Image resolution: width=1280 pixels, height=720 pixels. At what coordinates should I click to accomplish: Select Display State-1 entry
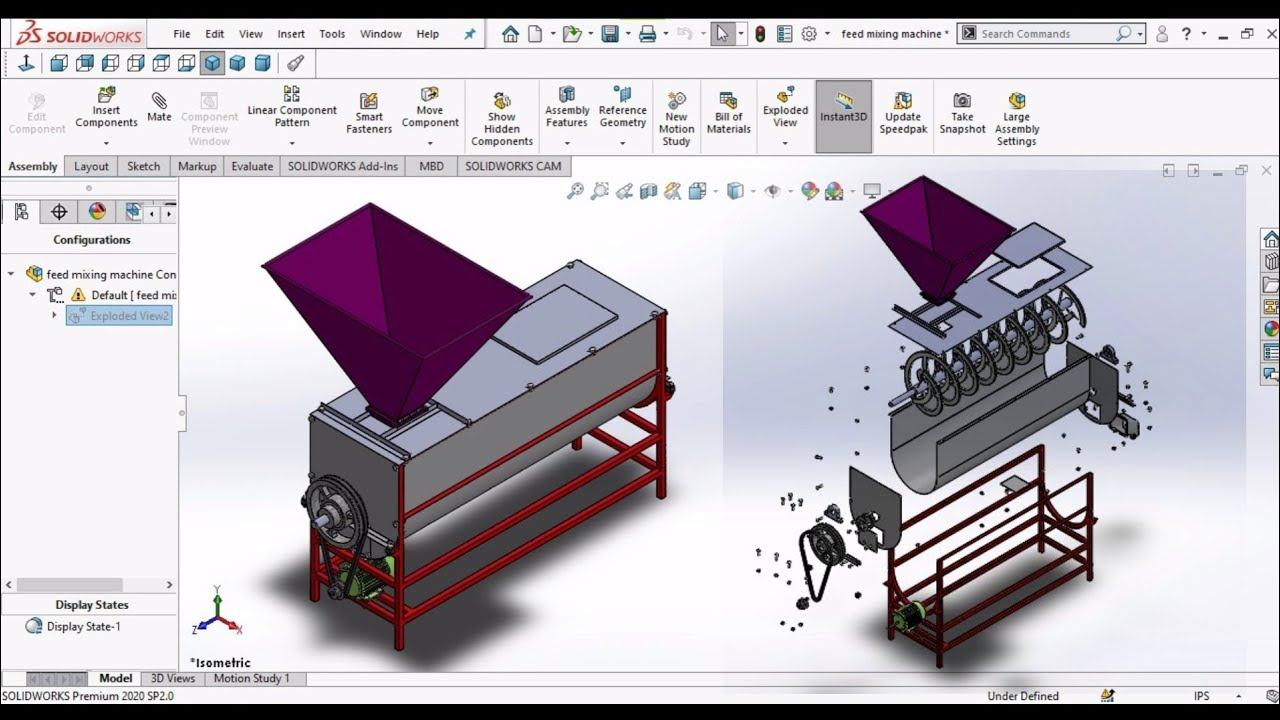73,627
